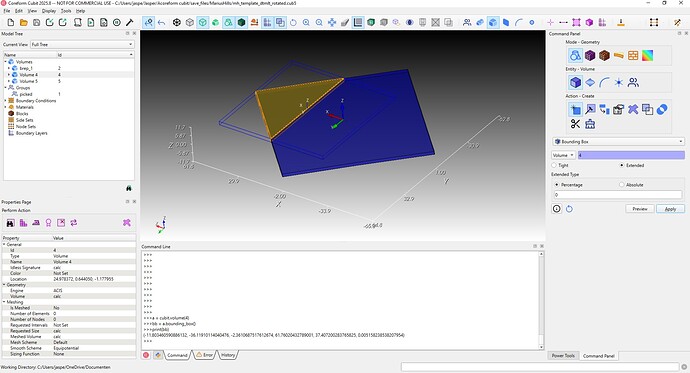Click the dark green solid cube icon
Screen dimensions: 690x373
click(241, 22)
